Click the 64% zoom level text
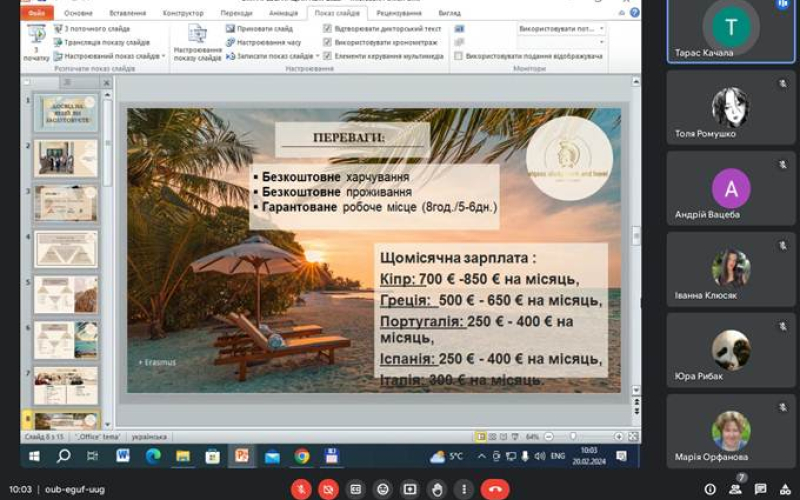Viewport: 800px width, 500px height. (x=532, y=437)
